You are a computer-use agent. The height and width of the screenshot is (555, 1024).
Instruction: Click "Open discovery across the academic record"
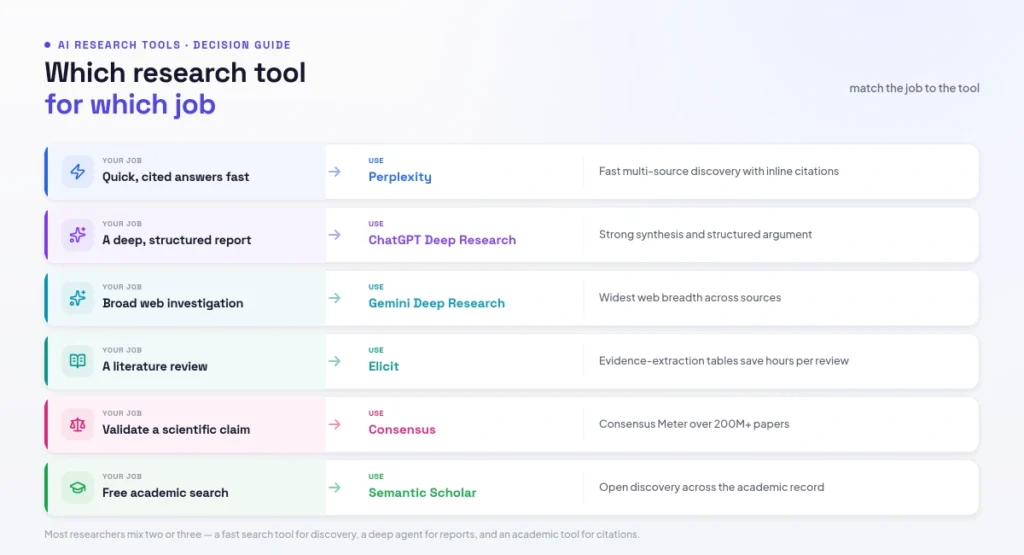(711, 487)
